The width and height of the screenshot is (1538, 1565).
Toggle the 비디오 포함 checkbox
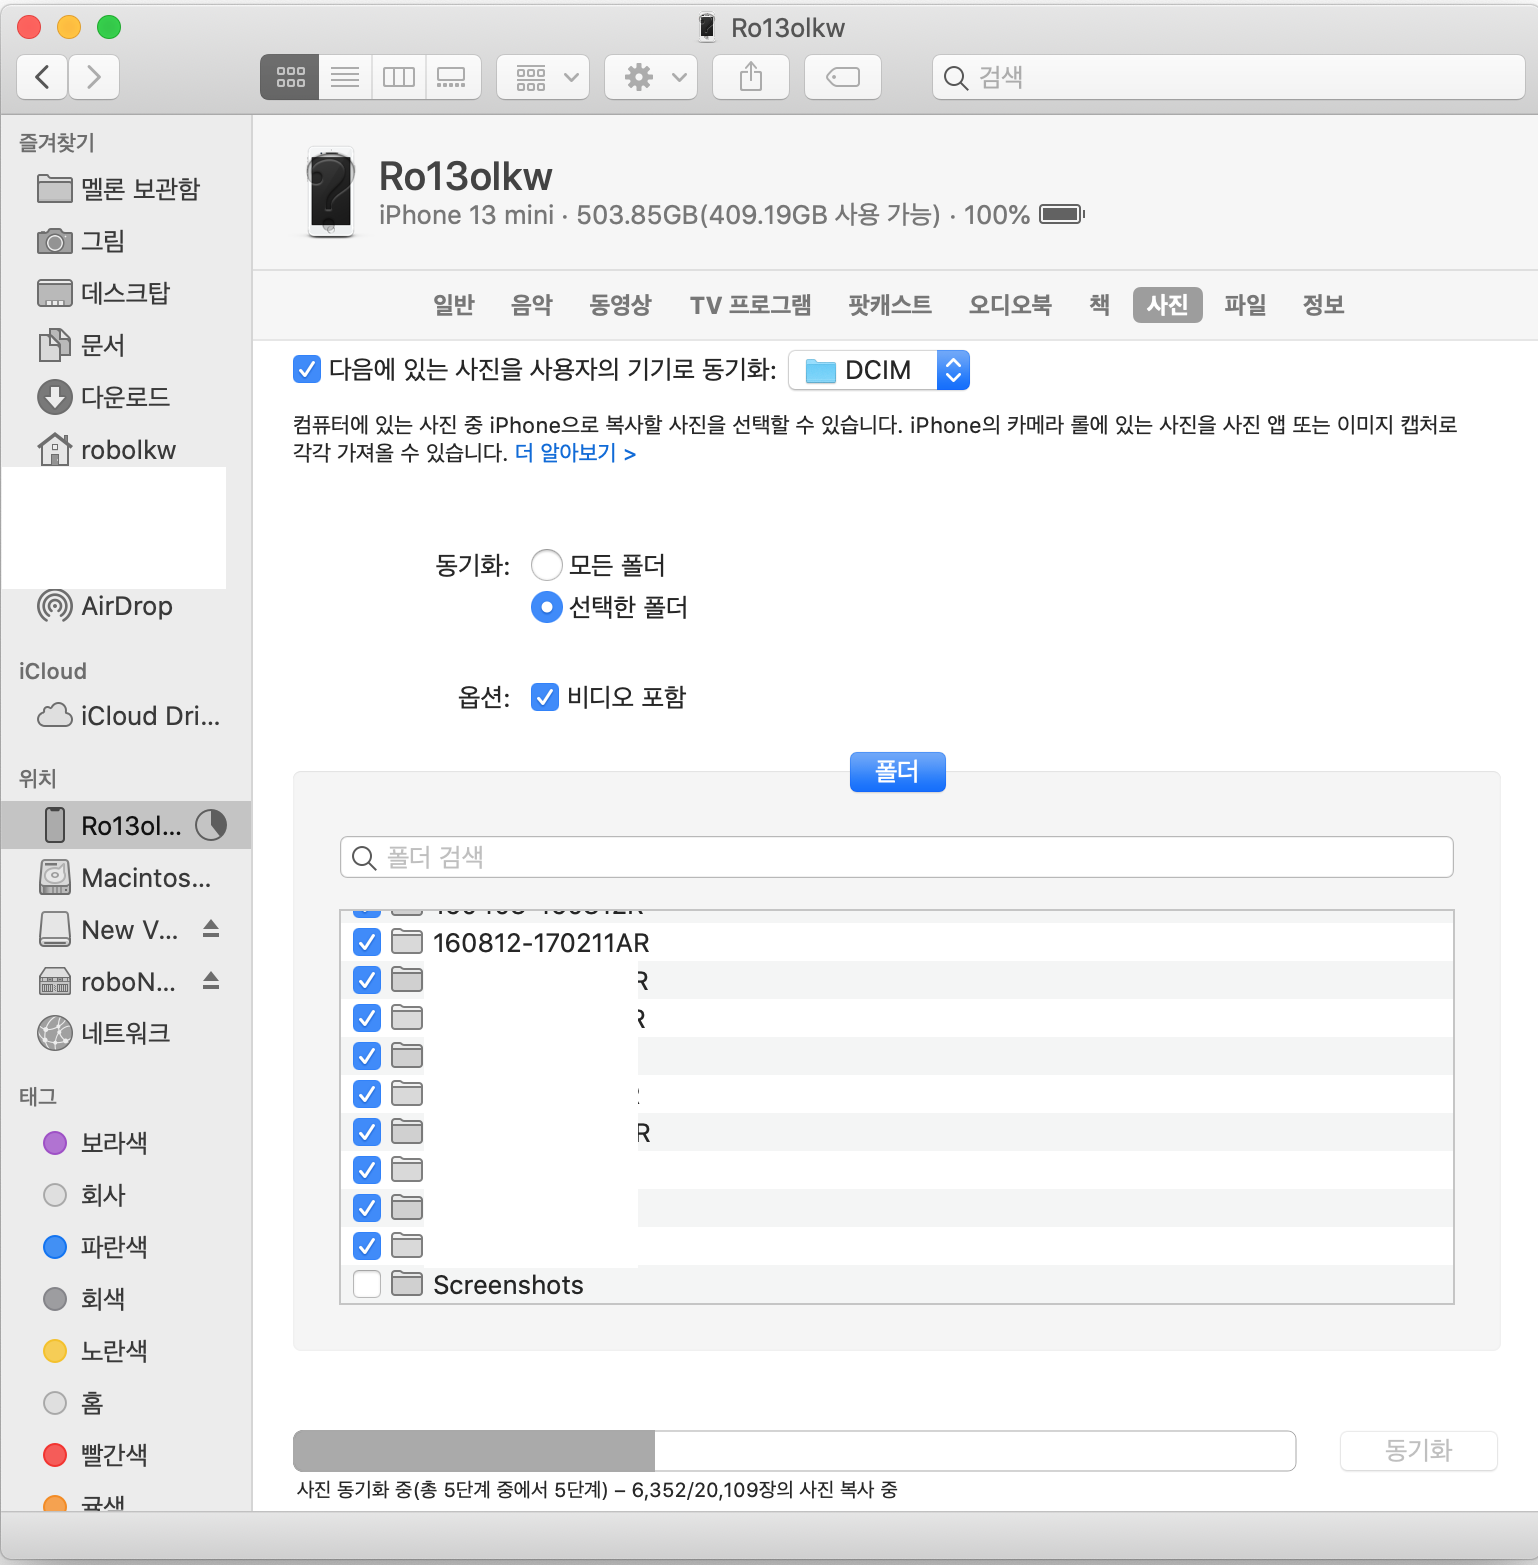pyautogui.click(x=544, y=697)
